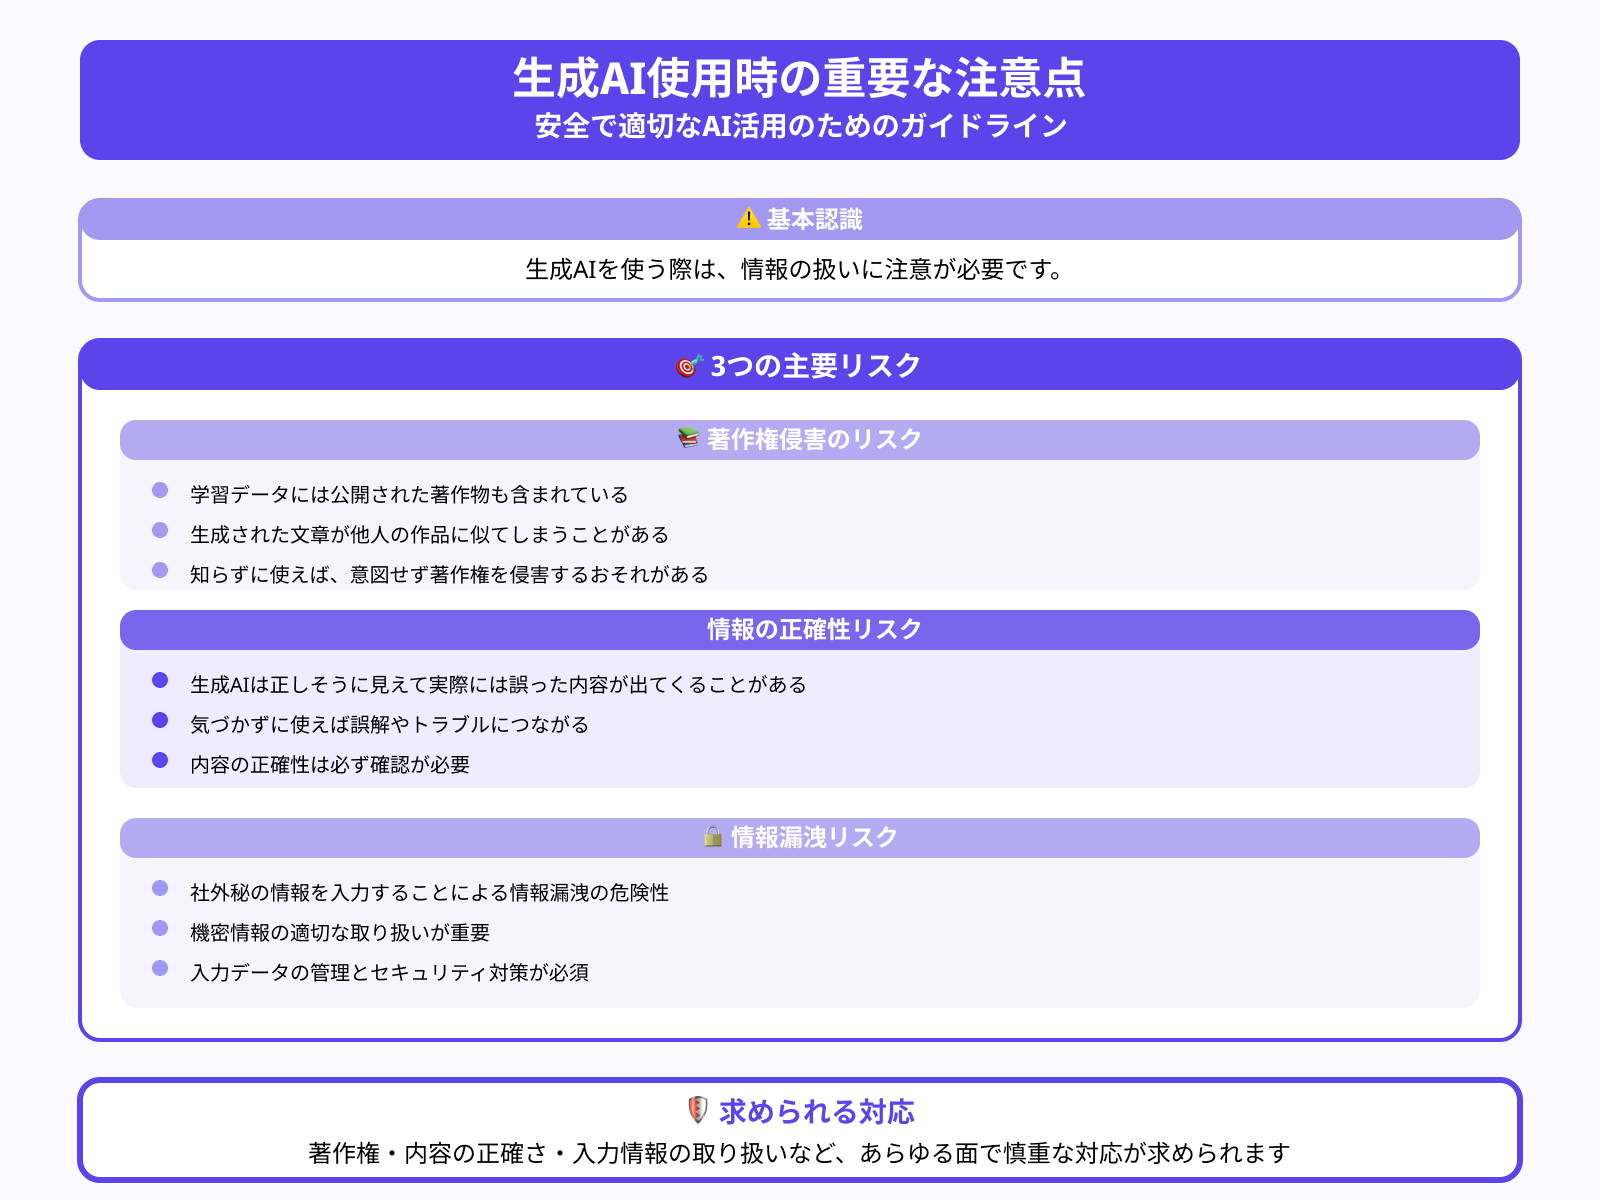Click the 基本認識 section header text

pyautogui.click(x=815, y=219)
